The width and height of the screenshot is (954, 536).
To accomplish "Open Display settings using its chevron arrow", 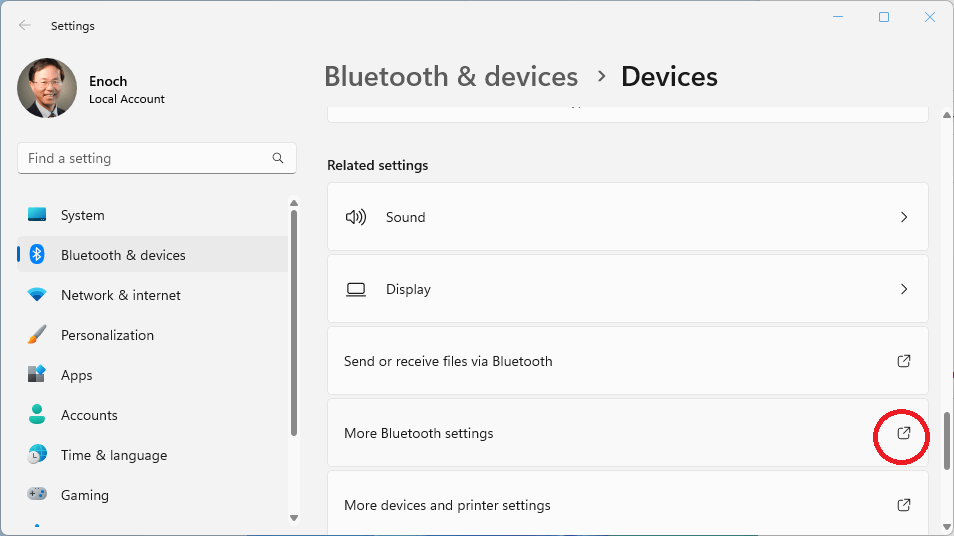I will (x=903, y=289).
